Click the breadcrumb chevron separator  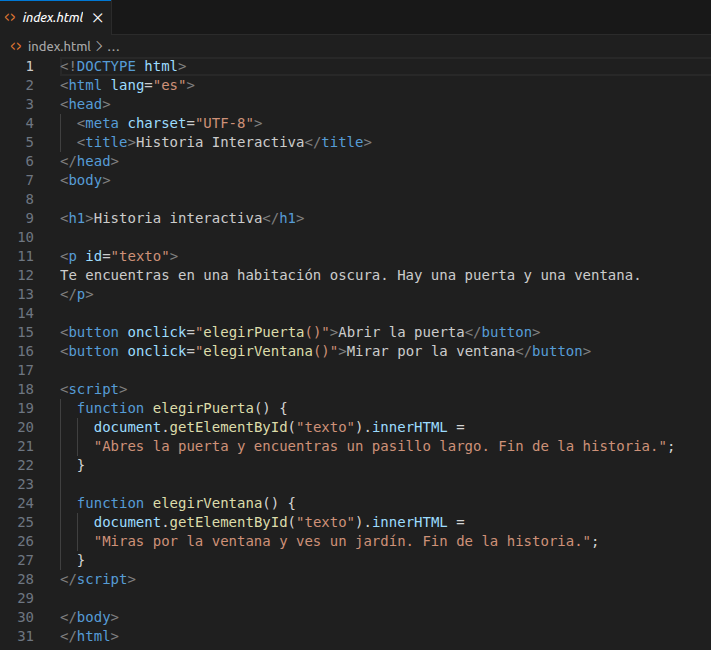[98, 46]
